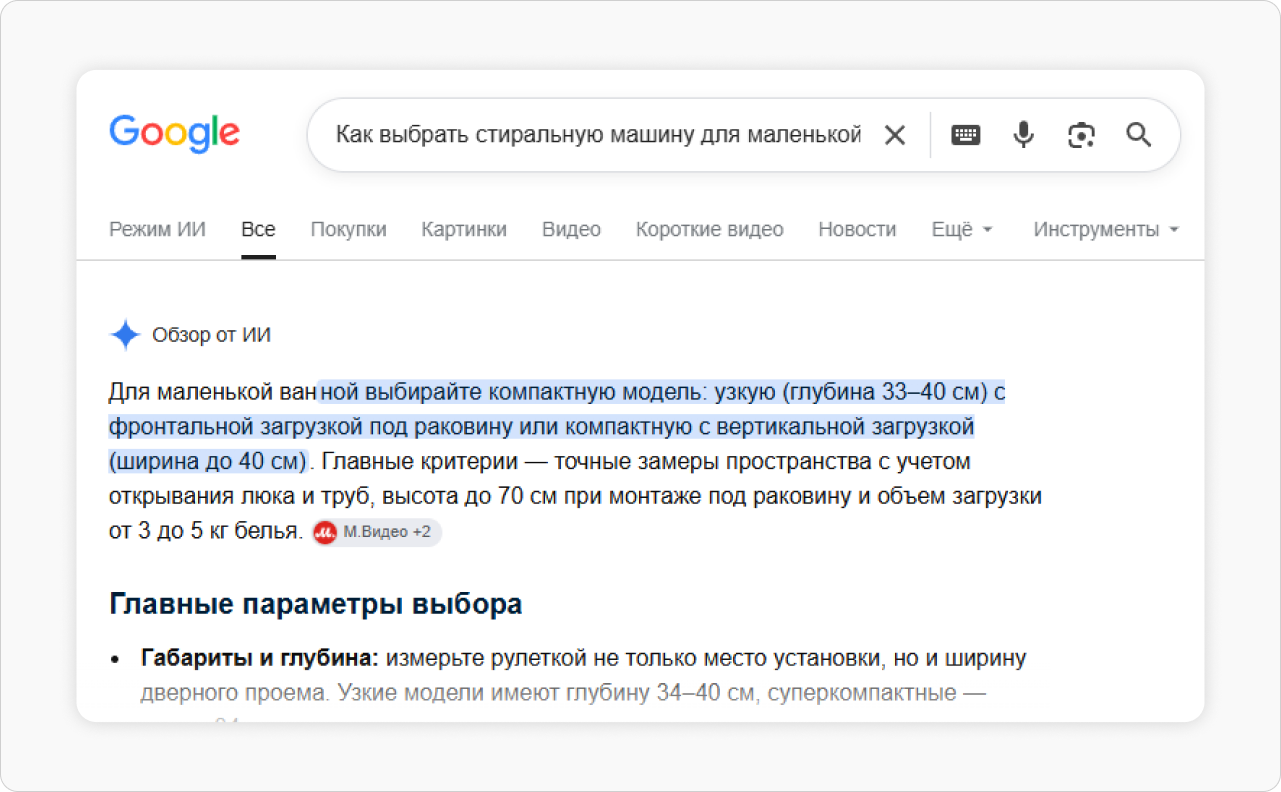Start voice search with microphone icon
This screenshot has height=792, width=1281.
pyautogui.click(x=1023, y=135)
